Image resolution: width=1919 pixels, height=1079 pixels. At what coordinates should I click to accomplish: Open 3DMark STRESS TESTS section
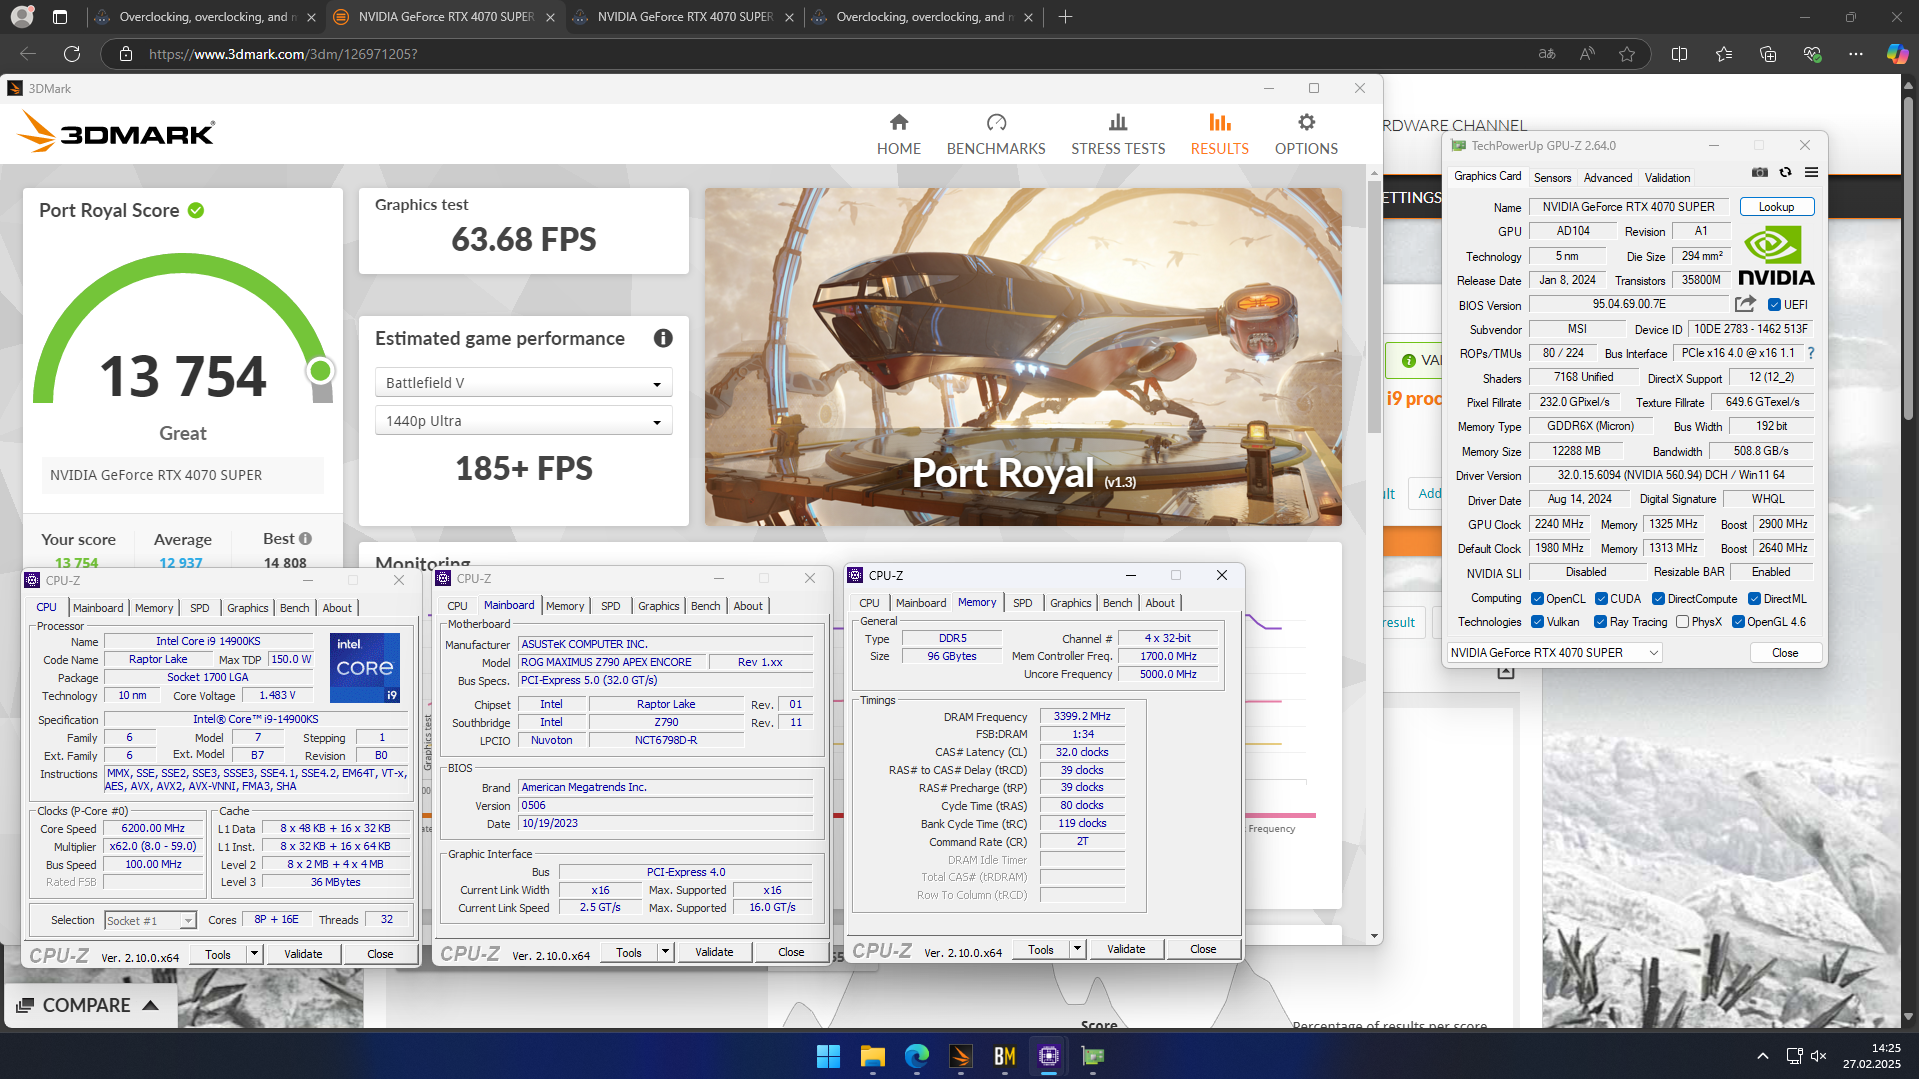(x=1118, y=134)
